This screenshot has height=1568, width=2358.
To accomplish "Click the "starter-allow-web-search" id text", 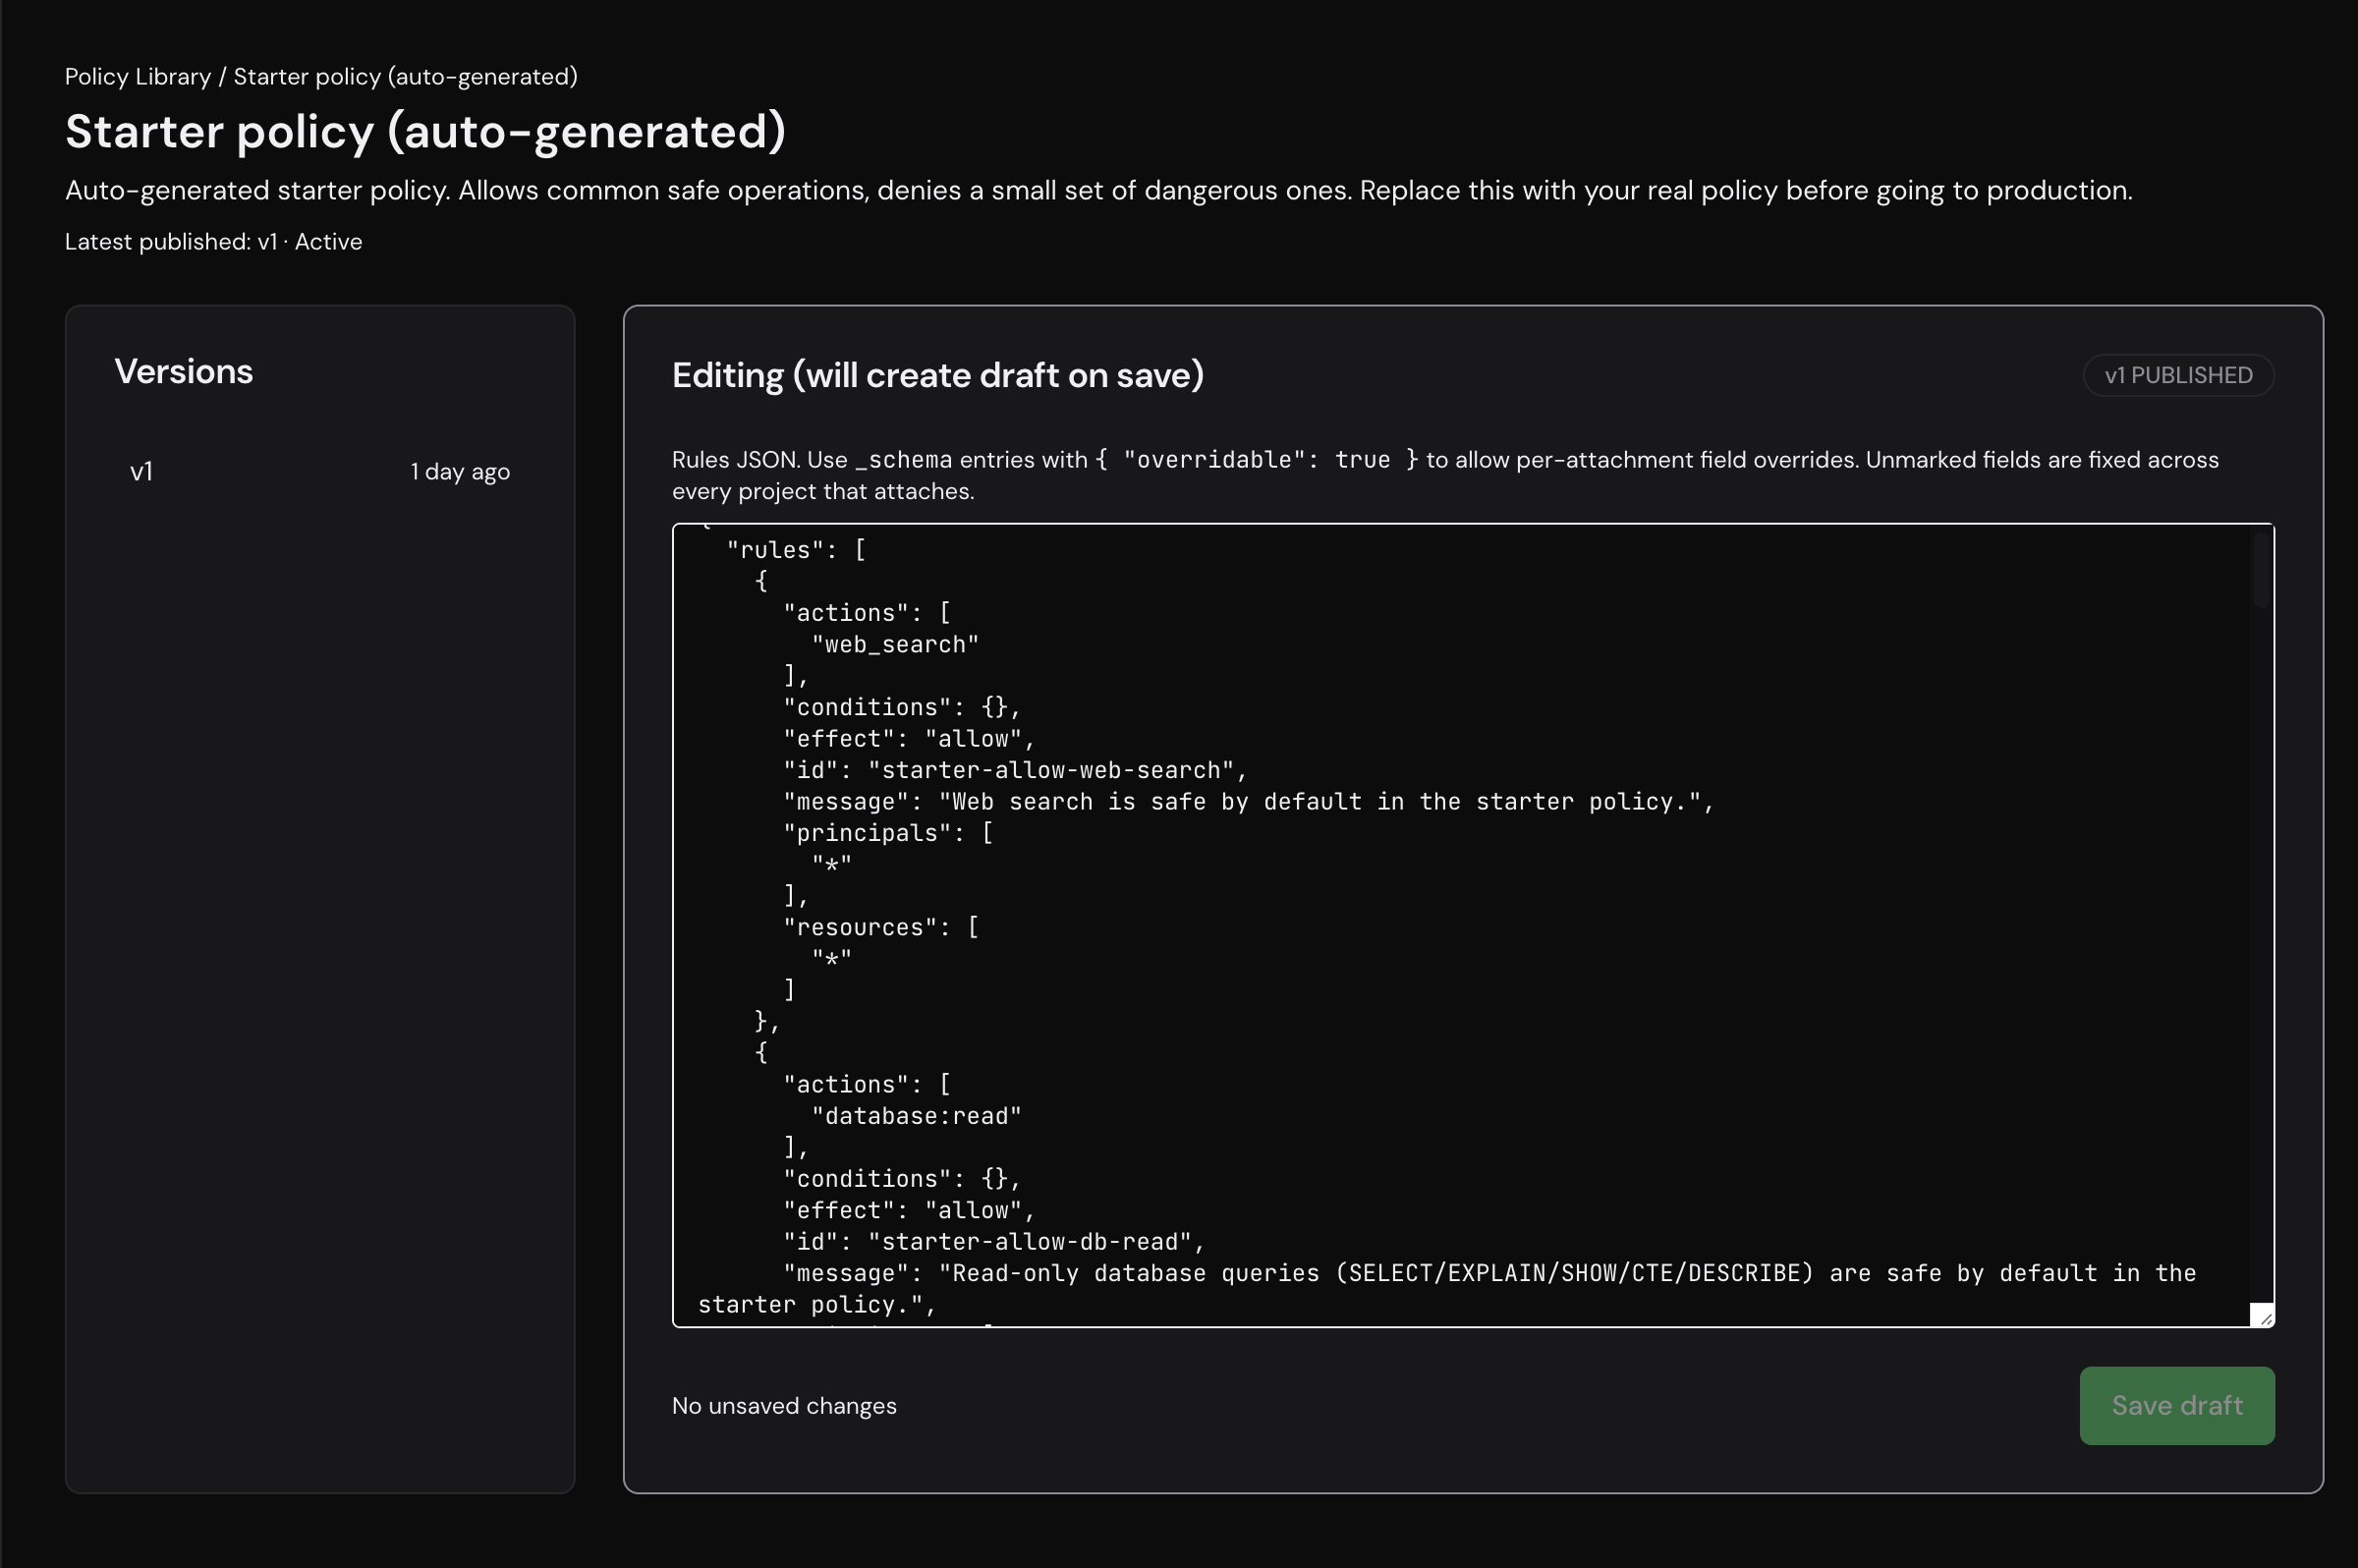I will tap(1051, 770).
